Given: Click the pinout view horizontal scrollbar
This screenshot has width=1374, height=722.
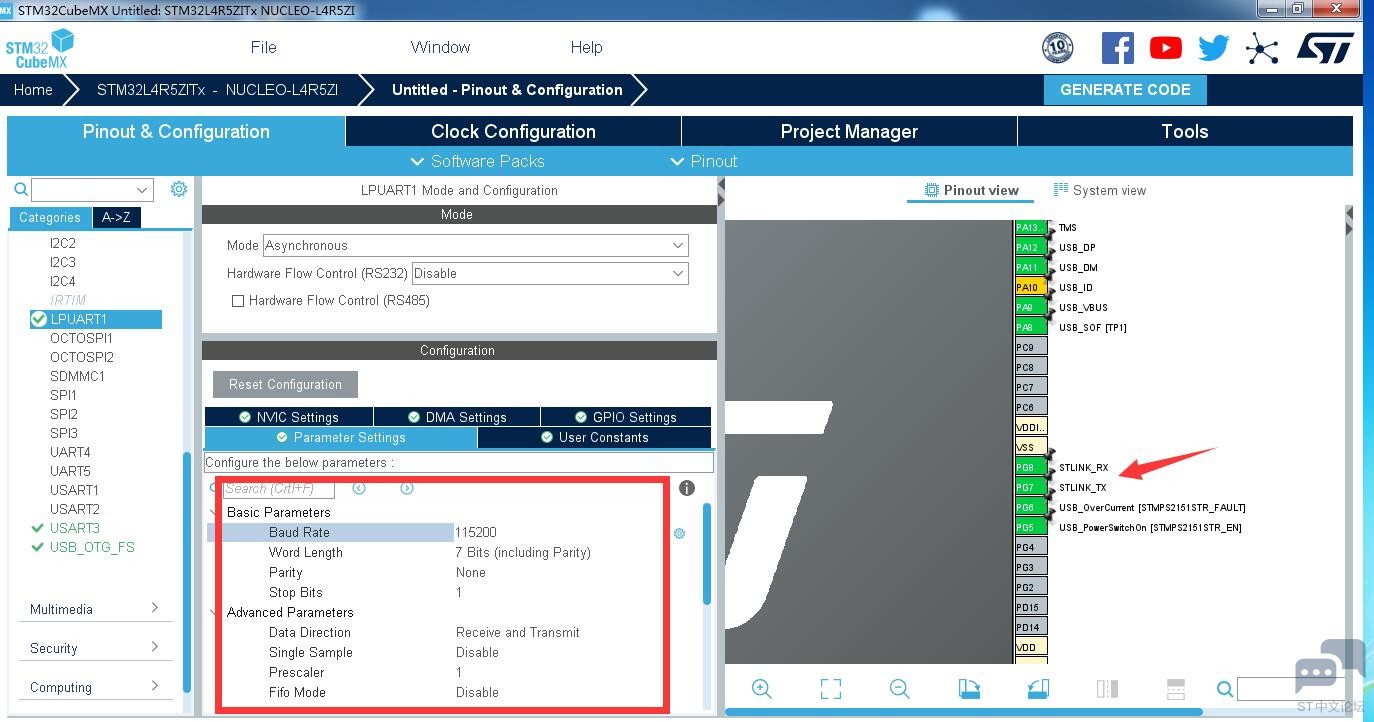Looking at the screenshot, I should point(965,712).
